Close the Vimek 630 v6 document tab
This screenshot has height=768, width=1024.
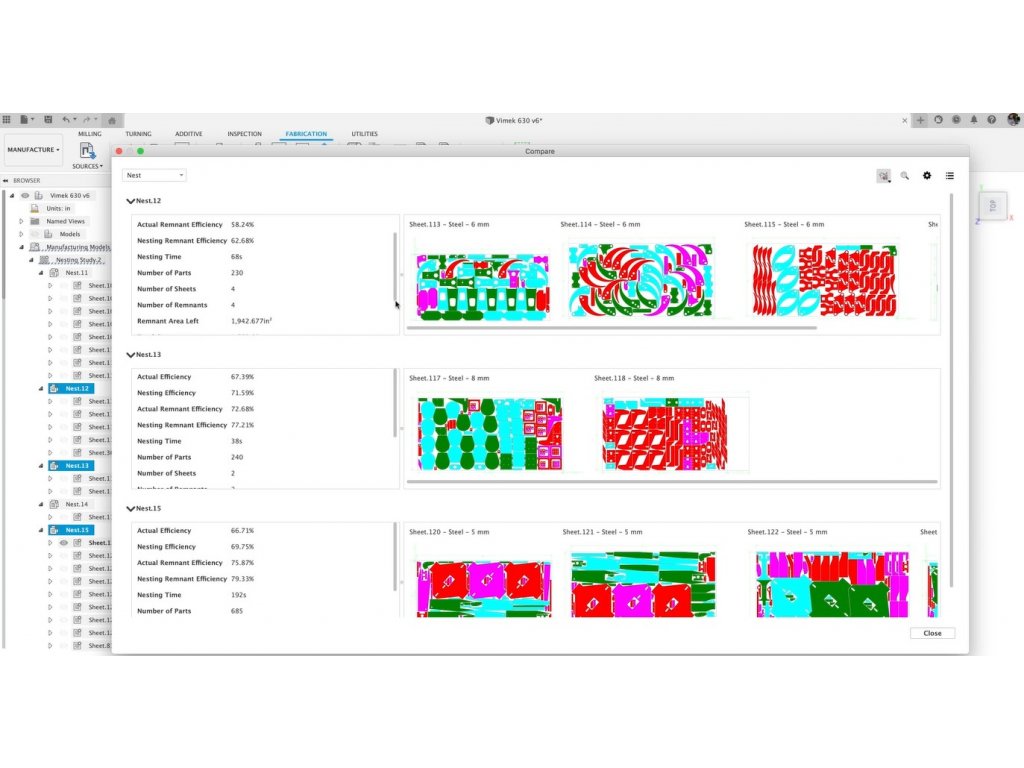click(x=904, y=120)
